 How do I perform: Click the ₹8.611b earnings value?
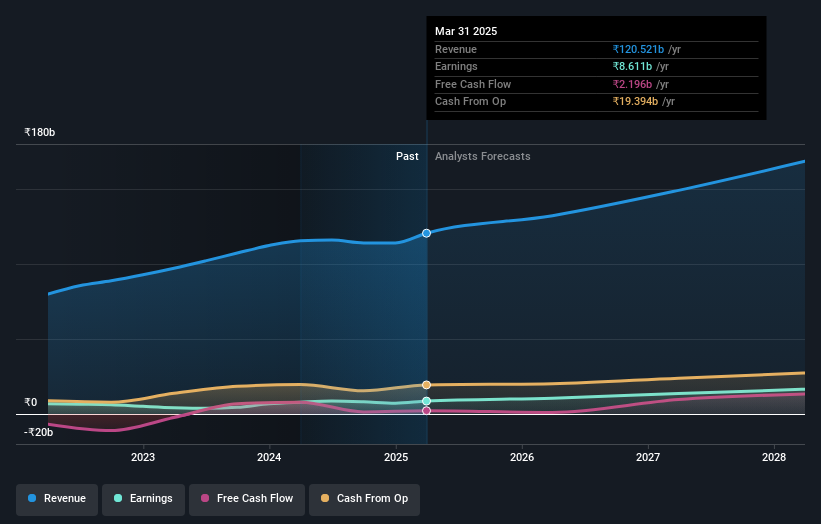coord(633,66)
